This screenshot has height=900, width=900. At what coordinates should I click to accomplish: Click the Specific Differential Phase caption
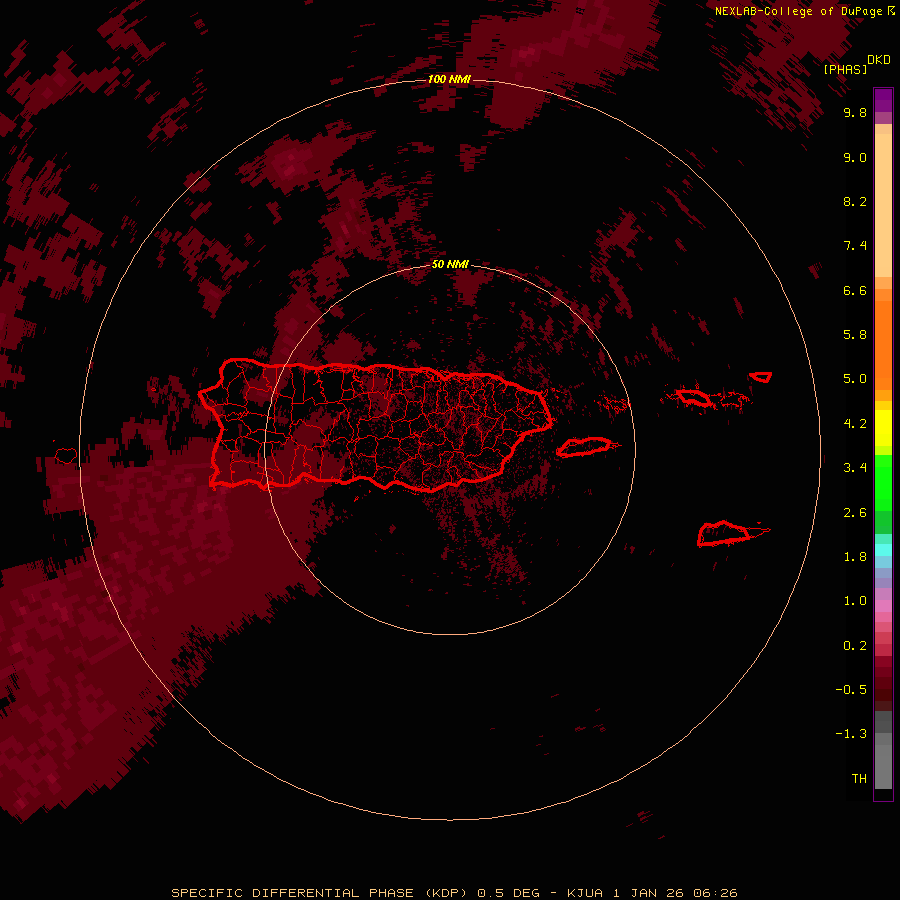point(454,893)
